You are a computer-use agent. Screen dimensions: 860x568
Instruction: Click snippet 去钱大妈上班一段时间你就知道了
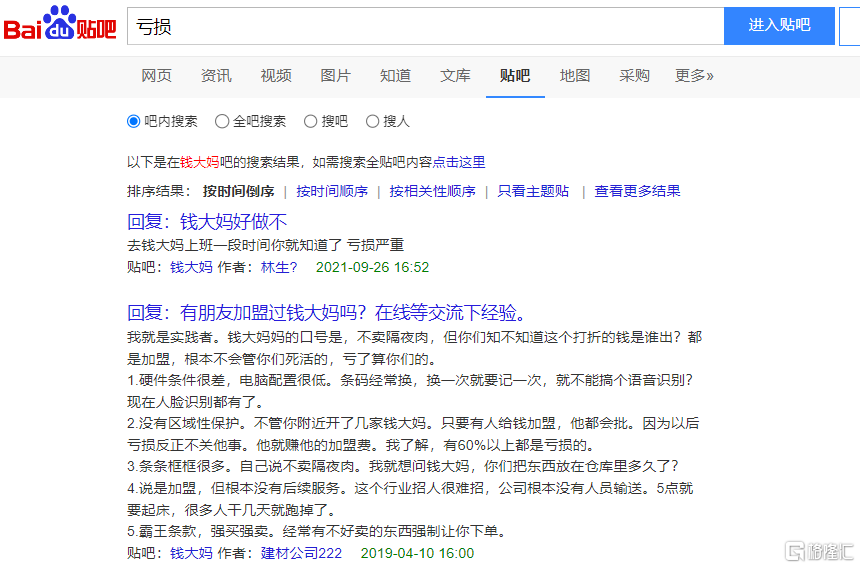tap(235, 245)
